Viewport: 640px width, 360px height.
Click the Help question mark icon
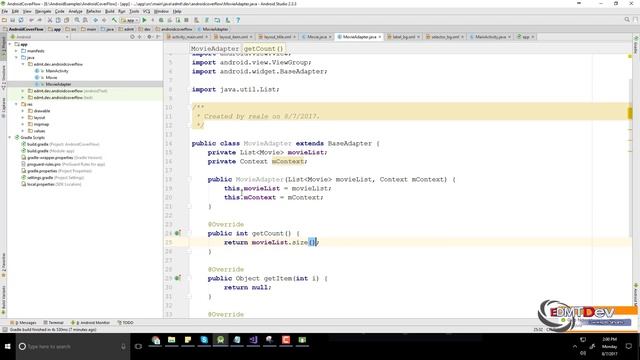click(238, 20)
